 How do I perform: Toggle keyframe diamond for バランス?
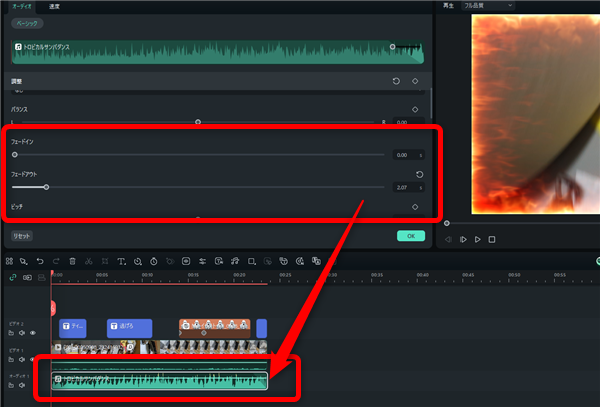point(415,109)
